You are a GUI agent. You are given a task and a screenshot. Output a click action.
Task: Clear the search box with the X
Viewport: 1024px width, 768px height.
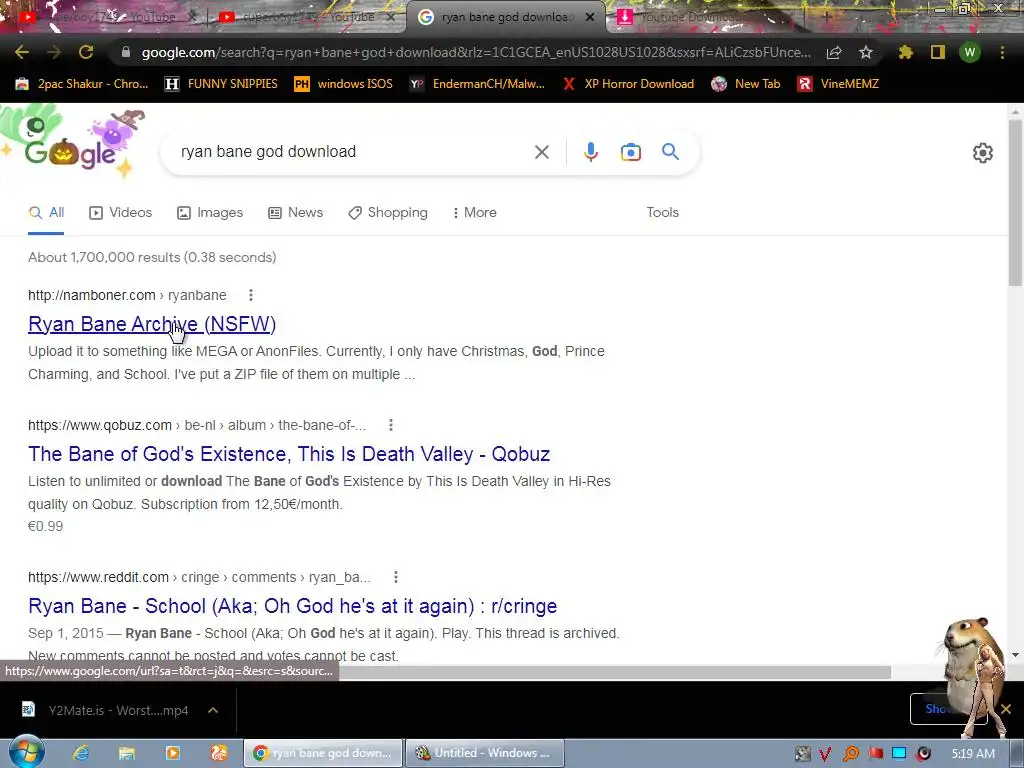click(541, 152)
